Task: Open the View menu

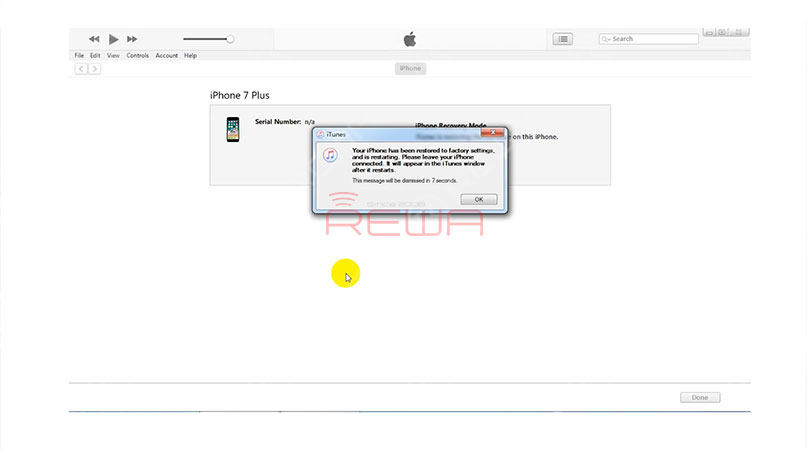Action: [x=113, y=56]
